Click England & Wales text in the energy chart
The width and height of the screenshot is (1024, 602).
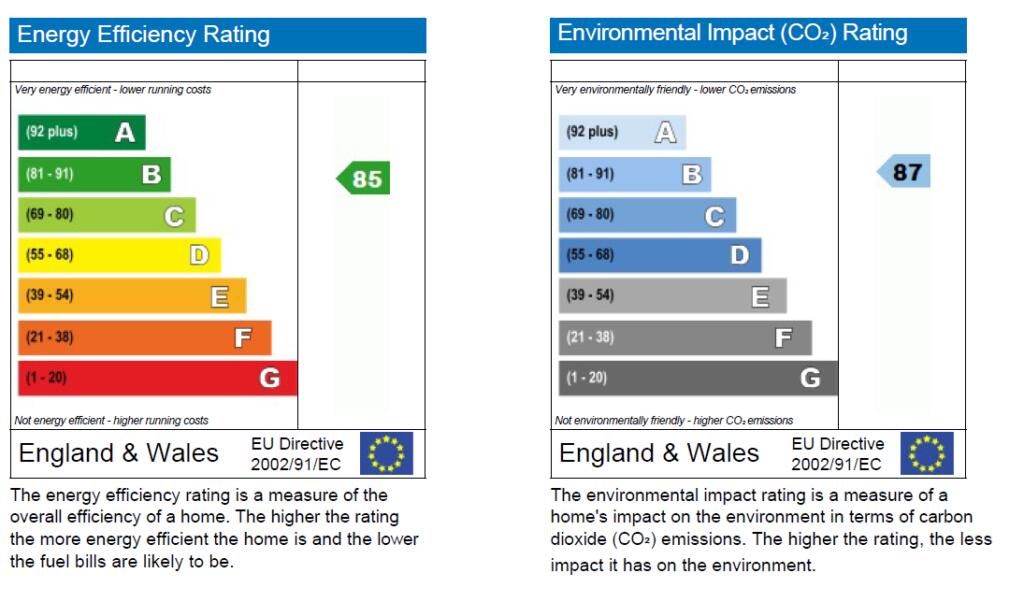tap(119, 453)
